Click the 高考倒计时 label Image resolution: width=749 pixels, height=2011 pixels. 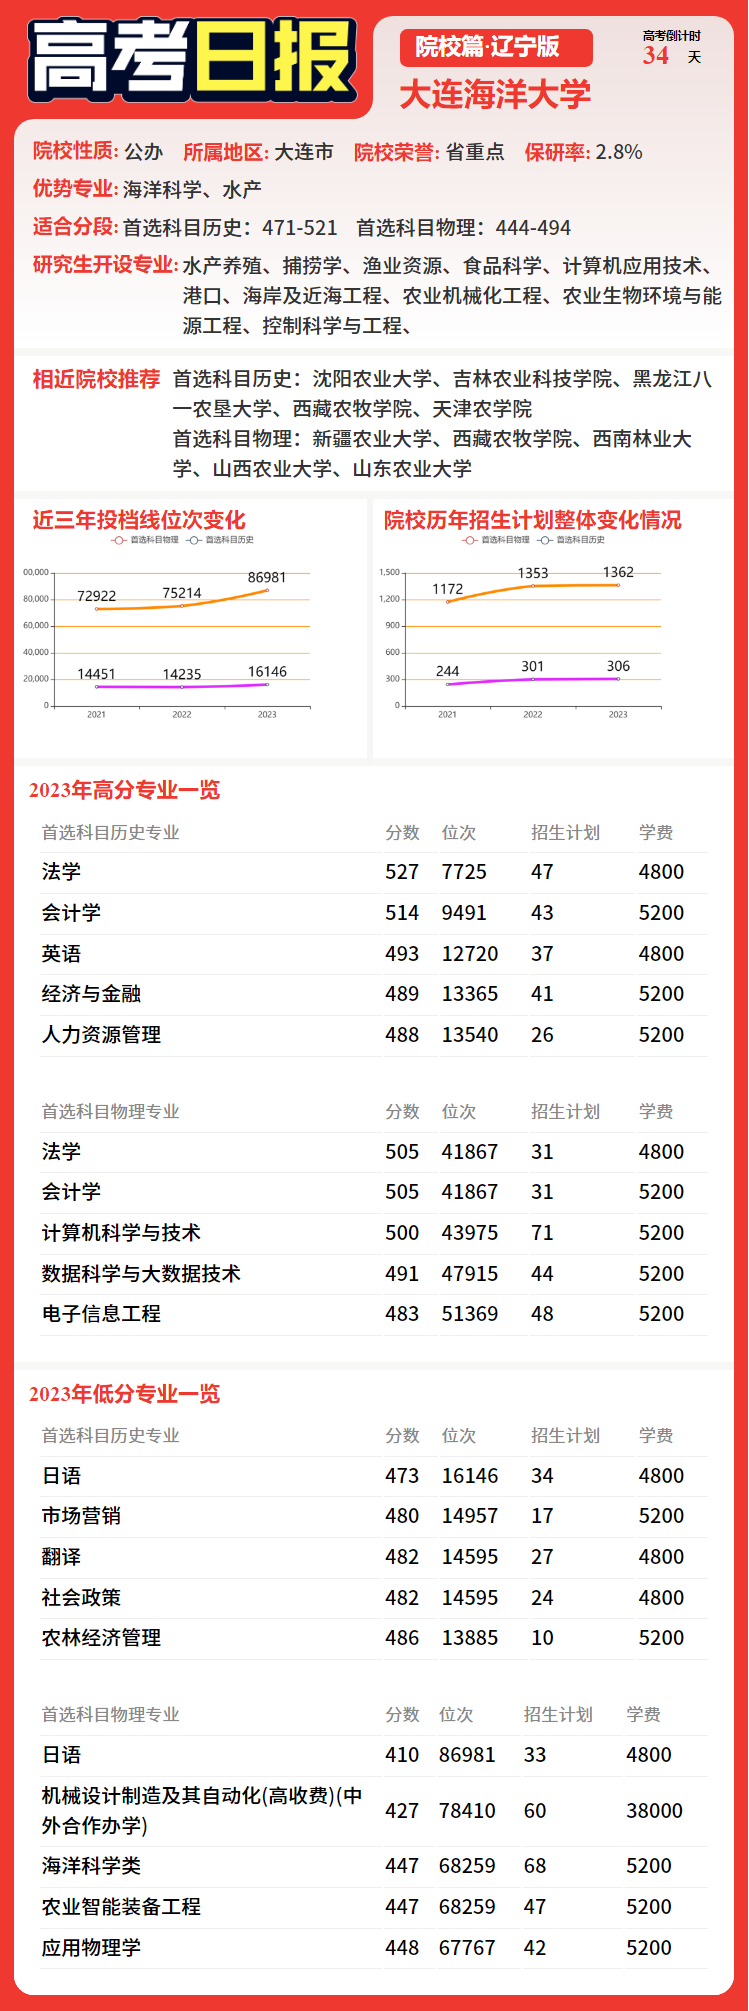(671, 36)
